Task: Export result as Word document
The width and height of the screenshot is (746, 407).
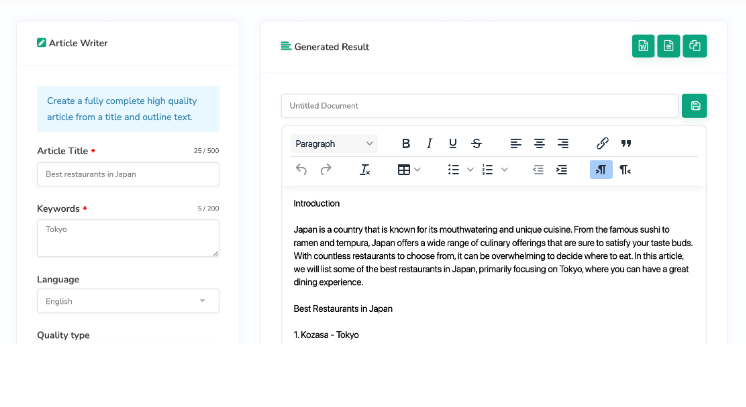Action: click(643, 46)
